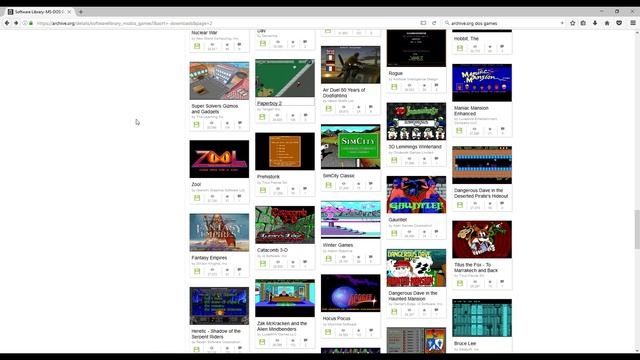The width and height of the screenshot is (640, 360).
Task: Open the Heretic Shadow of the Serpent Riders thumbnail
Action: pyautogui.click(x=219, y=306)
